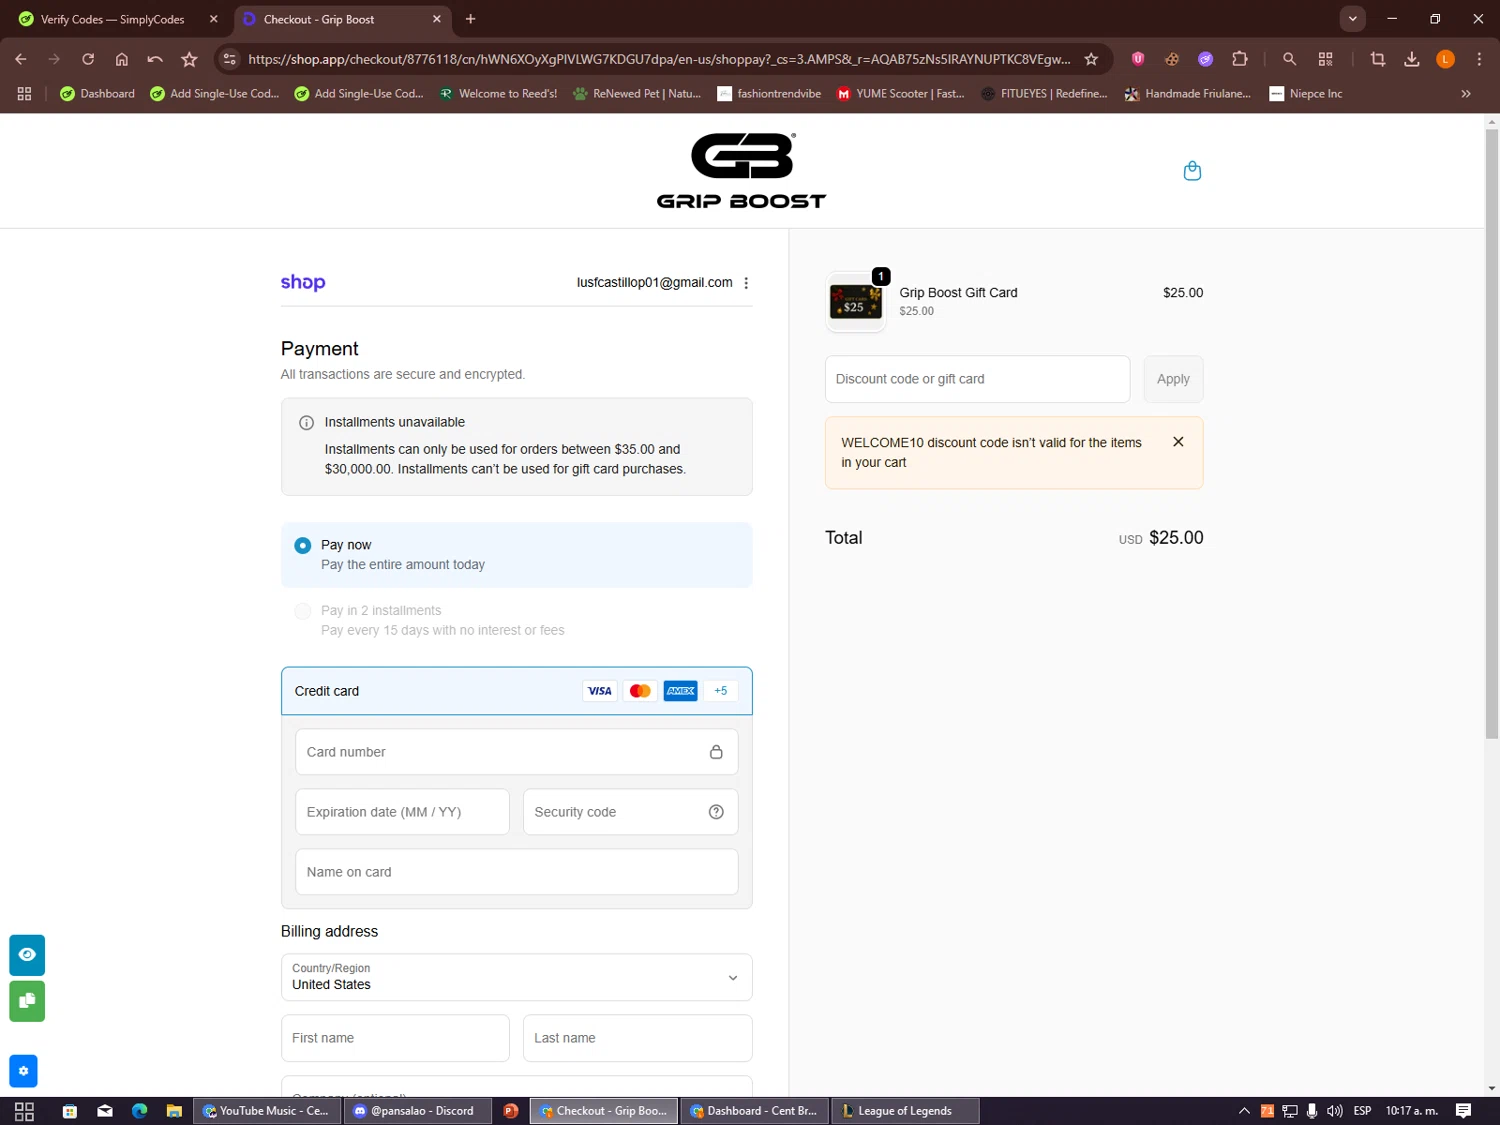Image resolution: width=1500 pixels, height=1125 pixels.
Task: Open League of Legends in the taskbar
Action: [x=905, y=1111]
